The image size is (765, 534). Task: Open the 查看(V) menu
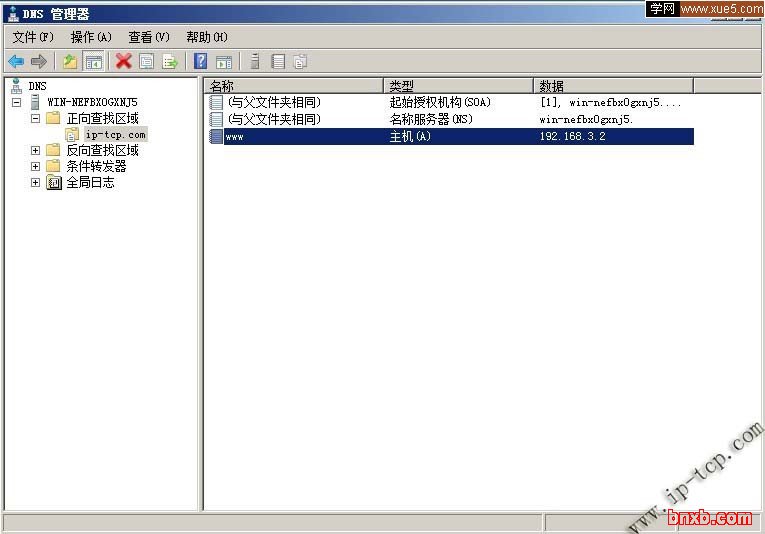pyautogui.click(x=149, y=37)
